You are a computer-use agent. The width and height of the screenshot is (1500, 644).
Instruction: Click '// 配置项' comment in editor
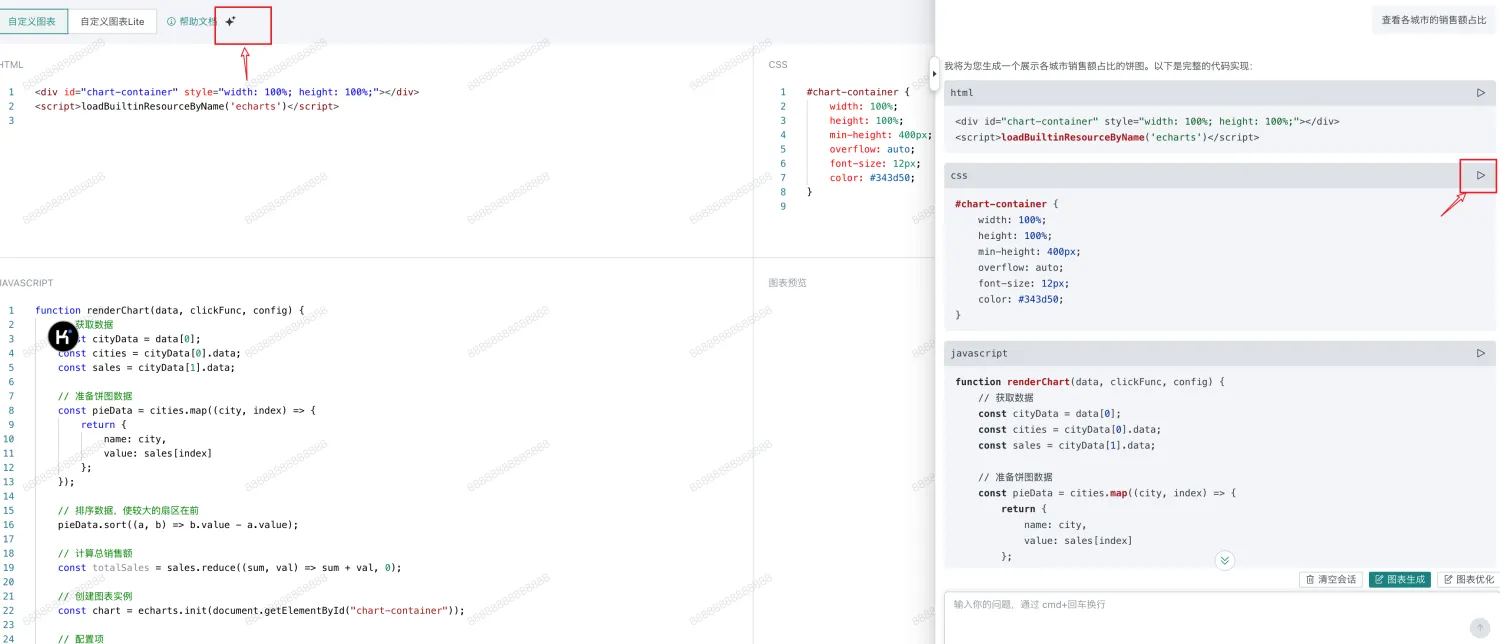tap(81, 639)
